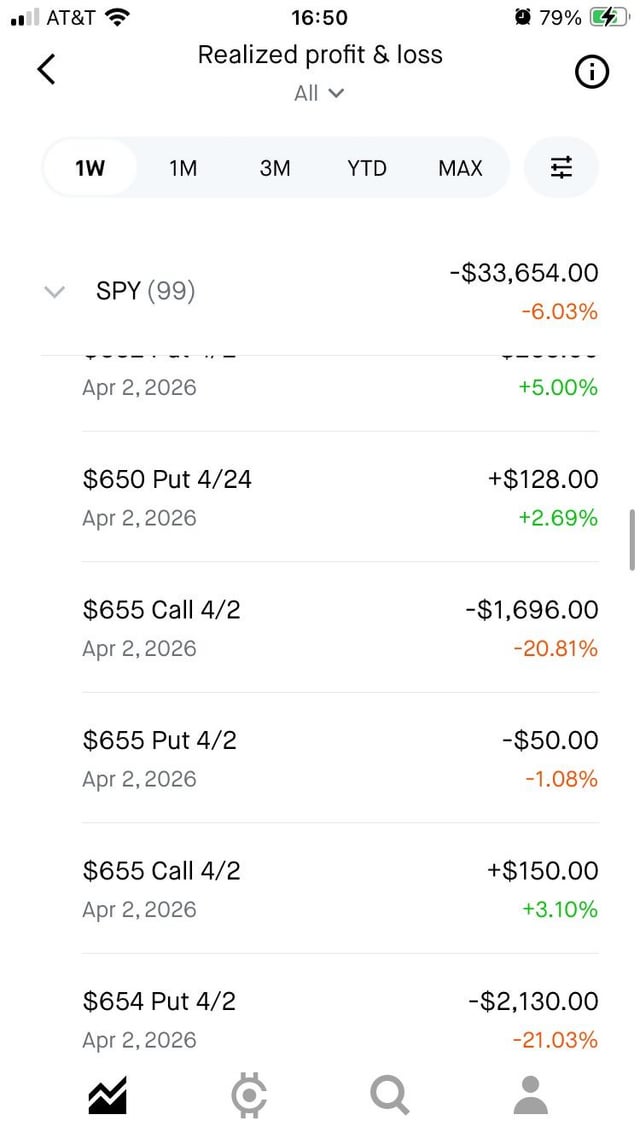This screenshot has width=640, height=1138.
Task: Open the search magnifier icon
Action: click(389, 1095)
